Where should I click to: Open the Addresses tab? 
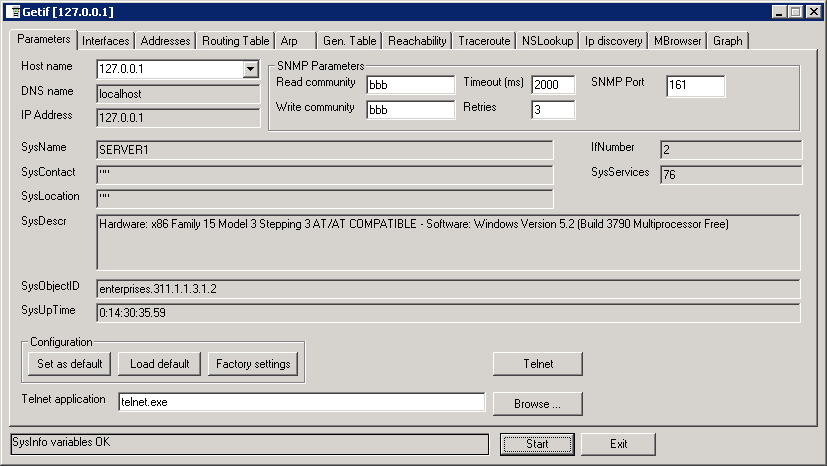click(165, 41)
